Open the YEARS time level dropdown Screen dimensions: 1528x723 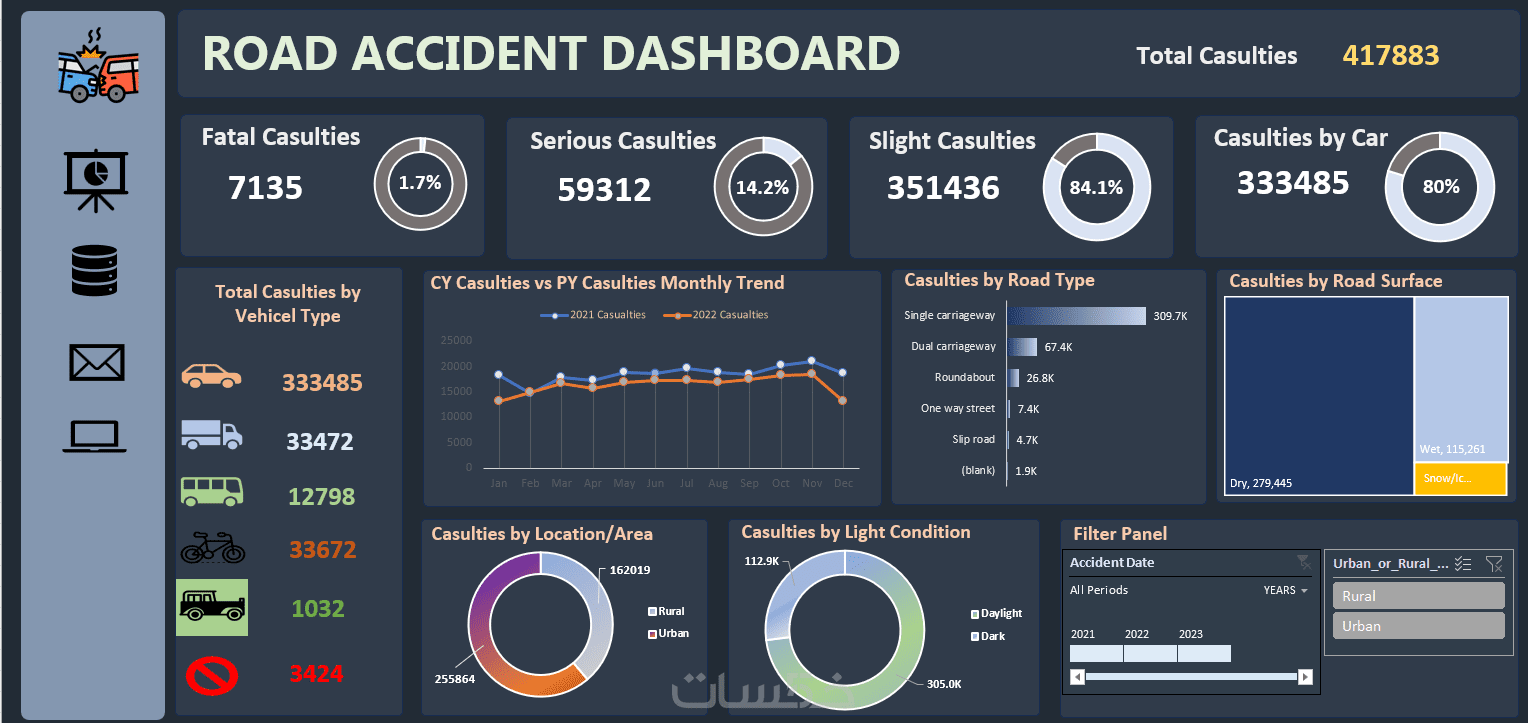pyautogui.click(x=1286, y=590)
